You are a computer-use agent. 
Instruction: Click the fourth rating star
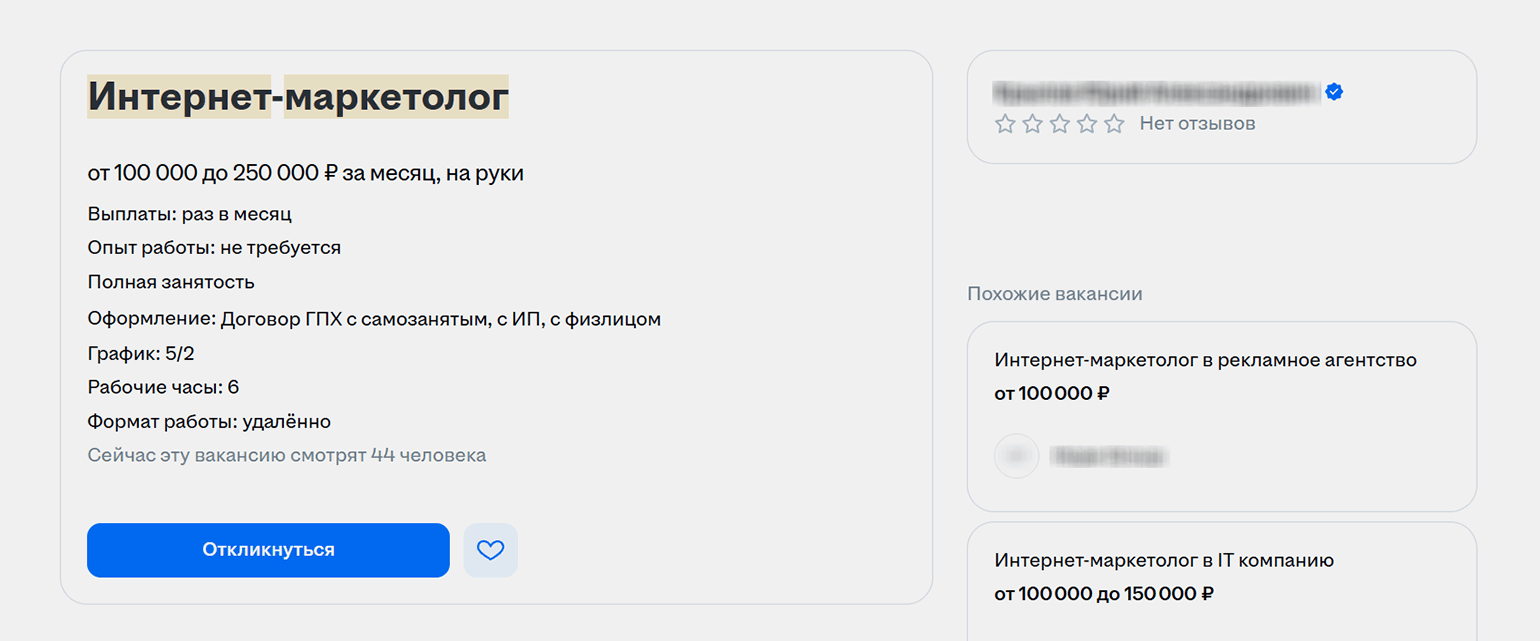pyautogui.click(x=1087, y=124)
